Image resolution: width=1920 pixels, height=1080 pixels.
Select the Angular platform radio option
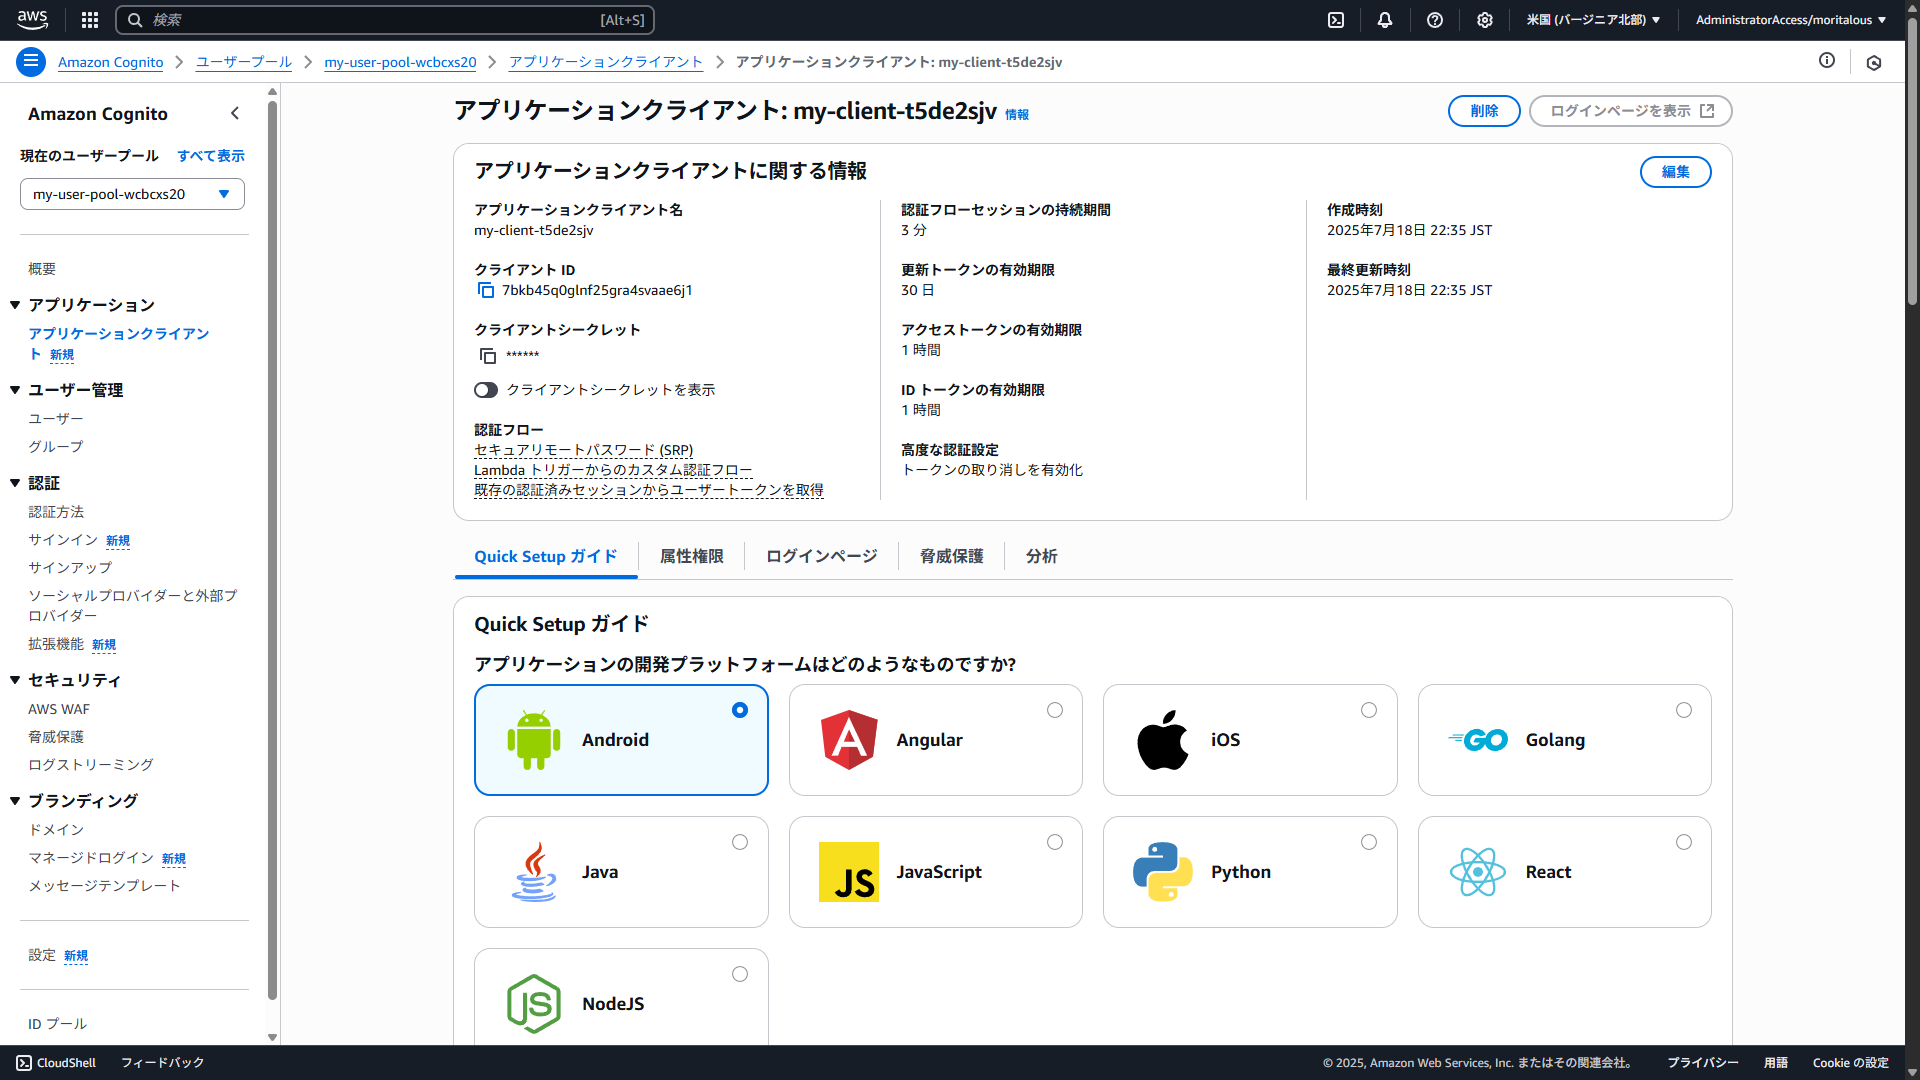1055,710
